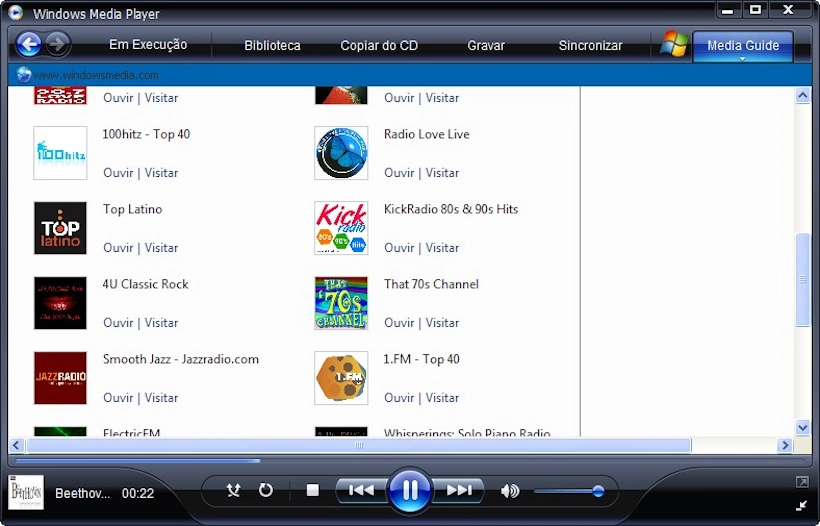Skip to the next track
Image resolution: width=820 pixels, height=526 pixels.
pyautogui.click(x=459, y=490)
